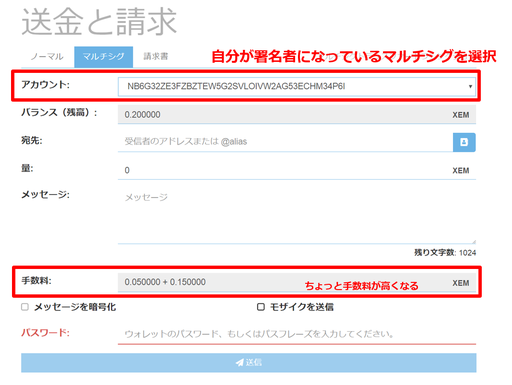The height and width of the screenshot is (385, 512).
Task: Click the XEM unit in the balance row
Action: pyautogui.click(x=461, y=115)
